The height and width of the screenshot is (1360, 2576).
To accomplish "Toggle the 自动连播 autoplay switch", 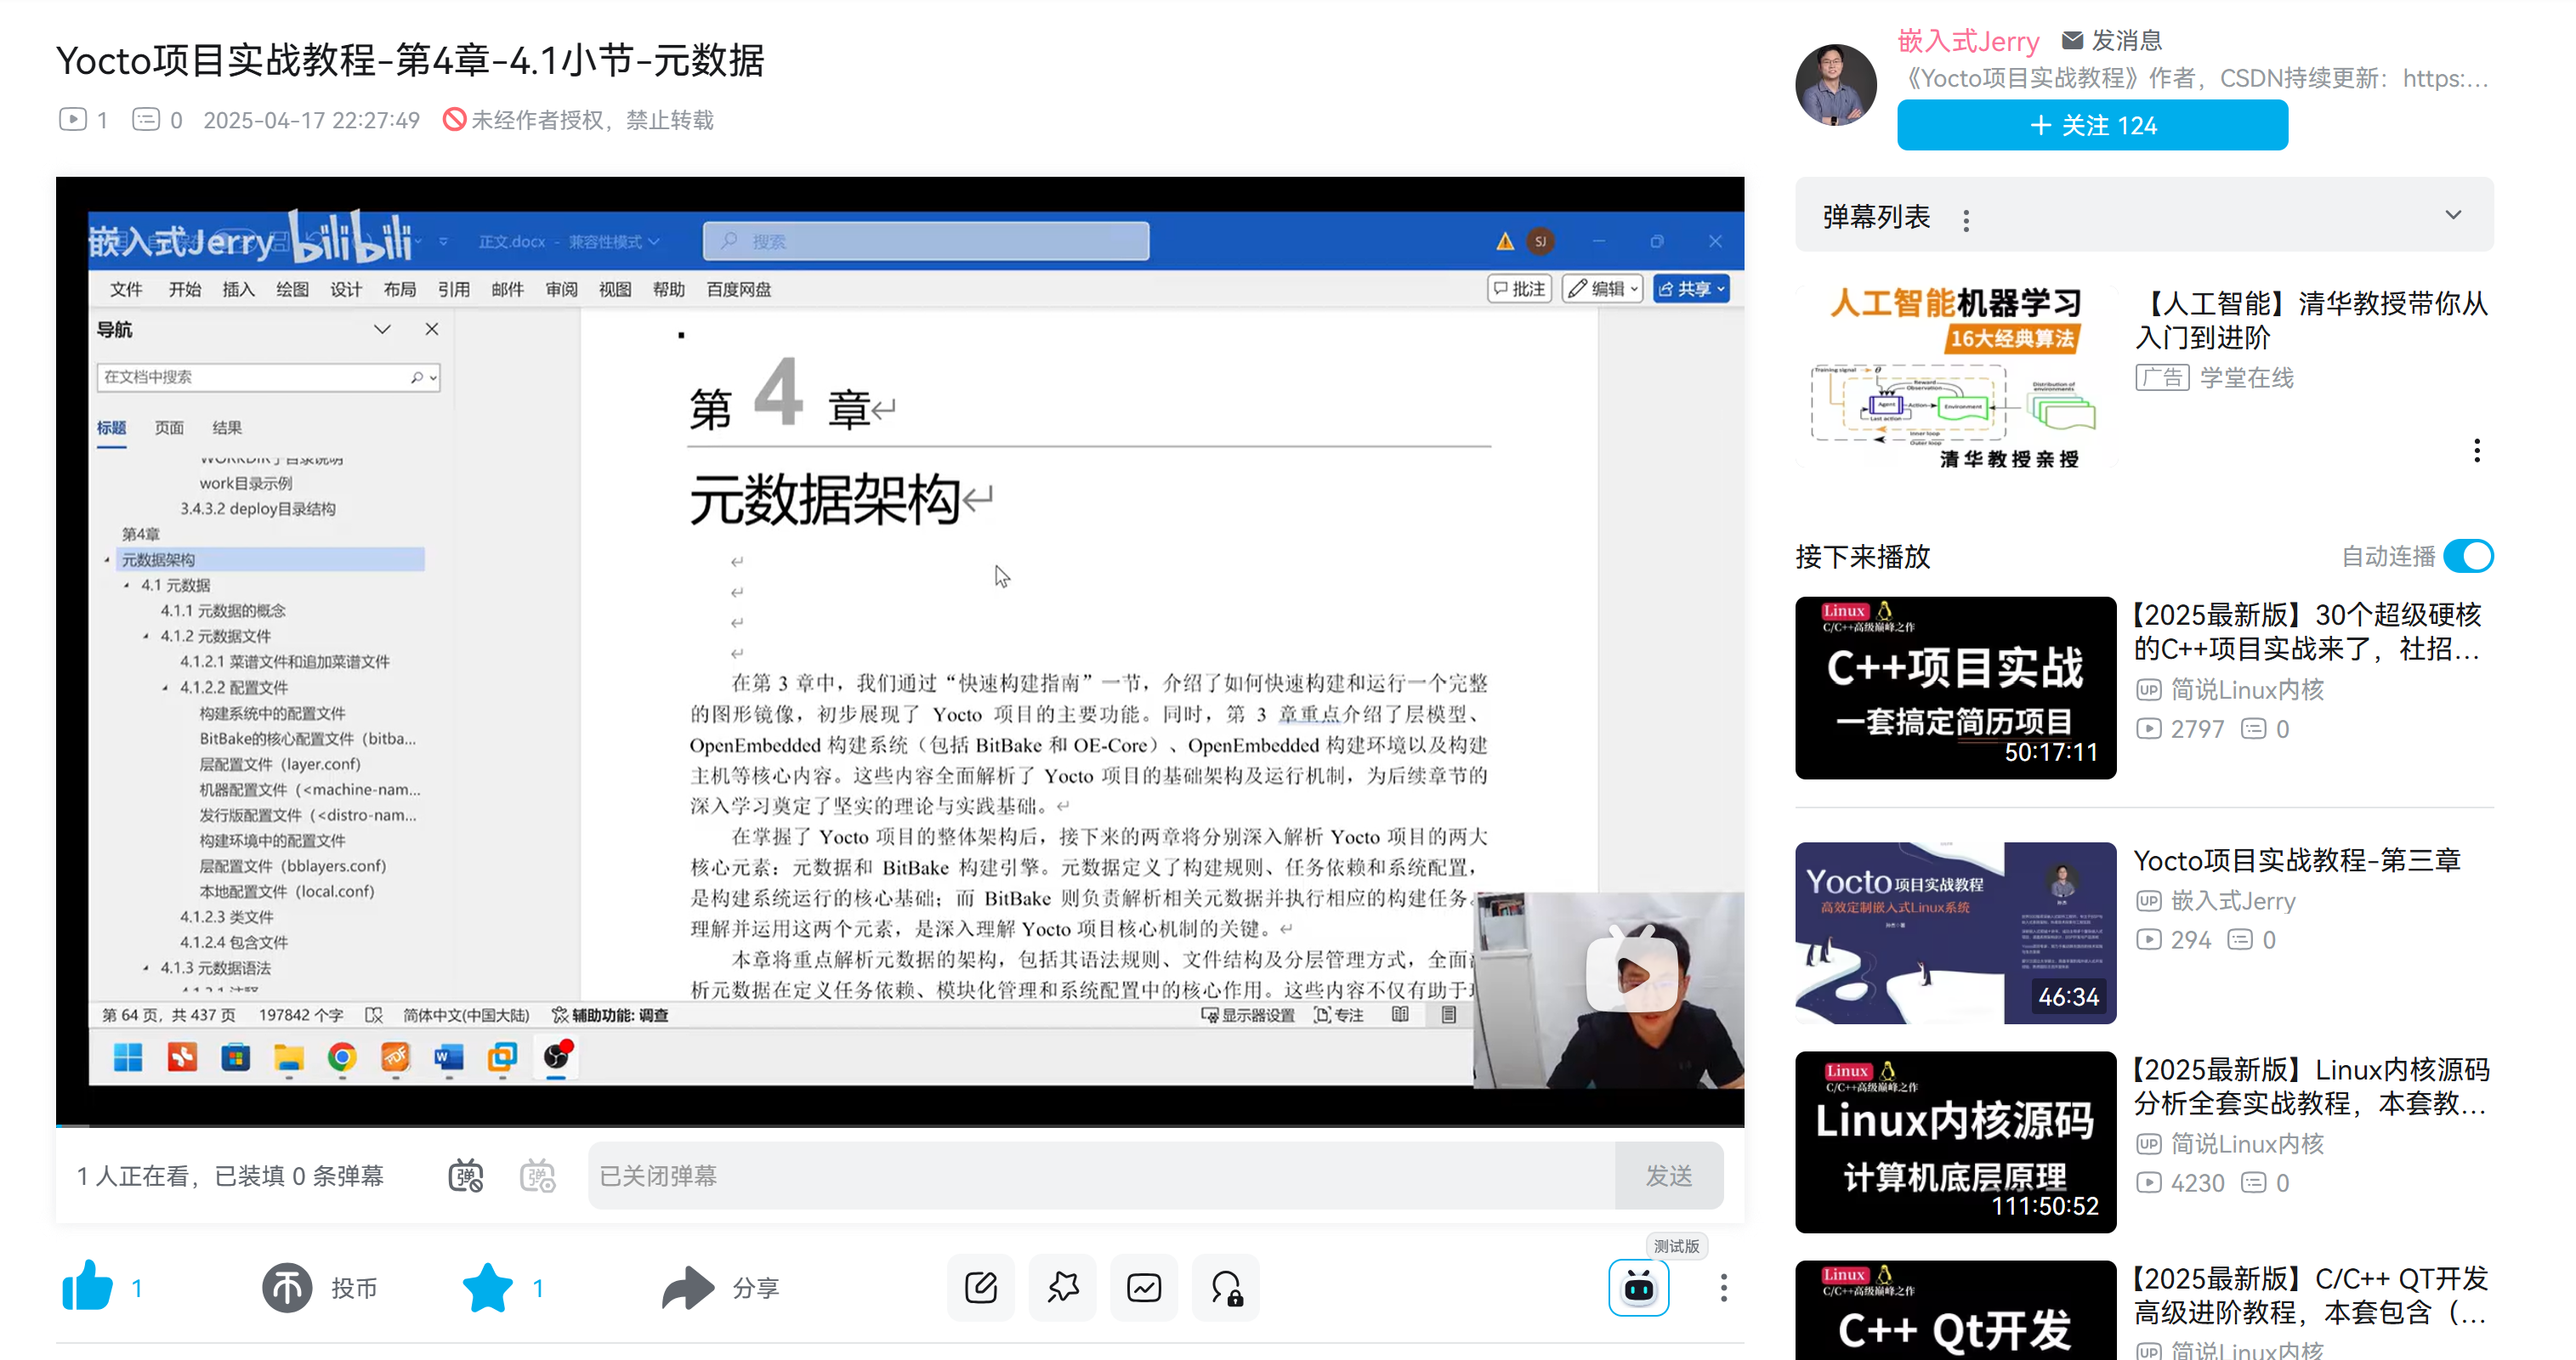I will click(x=2467, y=556).
